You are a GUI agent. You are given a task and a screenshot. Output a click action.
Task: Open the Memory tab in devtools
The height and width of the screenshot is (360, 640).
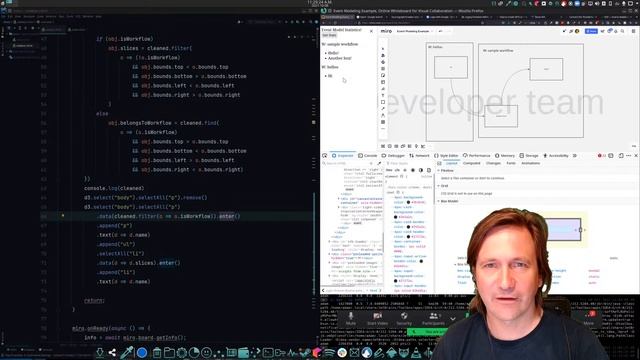click(505, 156)
